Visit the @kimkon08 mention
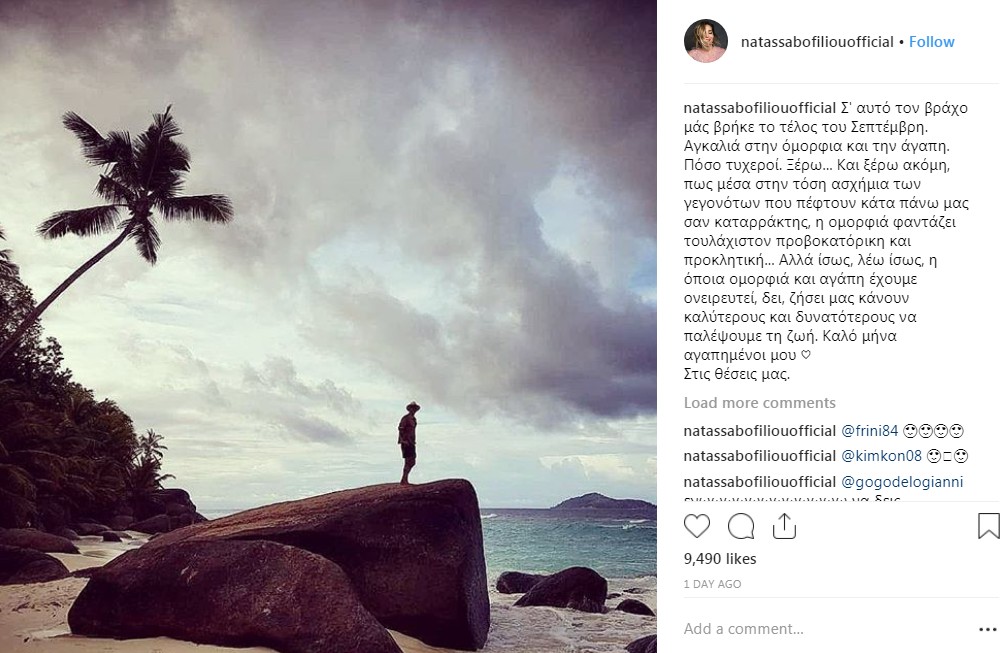Image resolution: width=1007 pixels, height=653 pixels. [x=880, y=456]
